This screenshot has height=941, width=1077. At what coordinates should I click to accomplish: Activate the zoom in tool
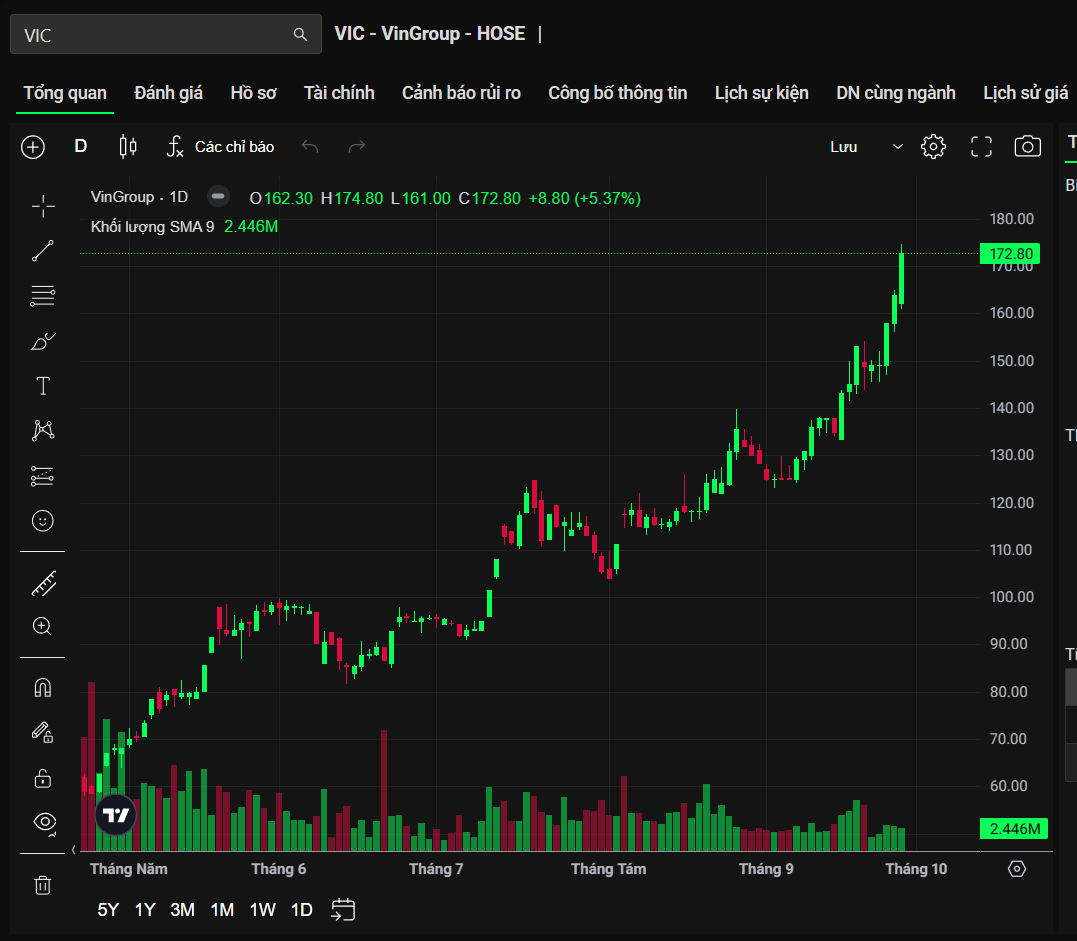pyautogui.click(x=43, y=626)
